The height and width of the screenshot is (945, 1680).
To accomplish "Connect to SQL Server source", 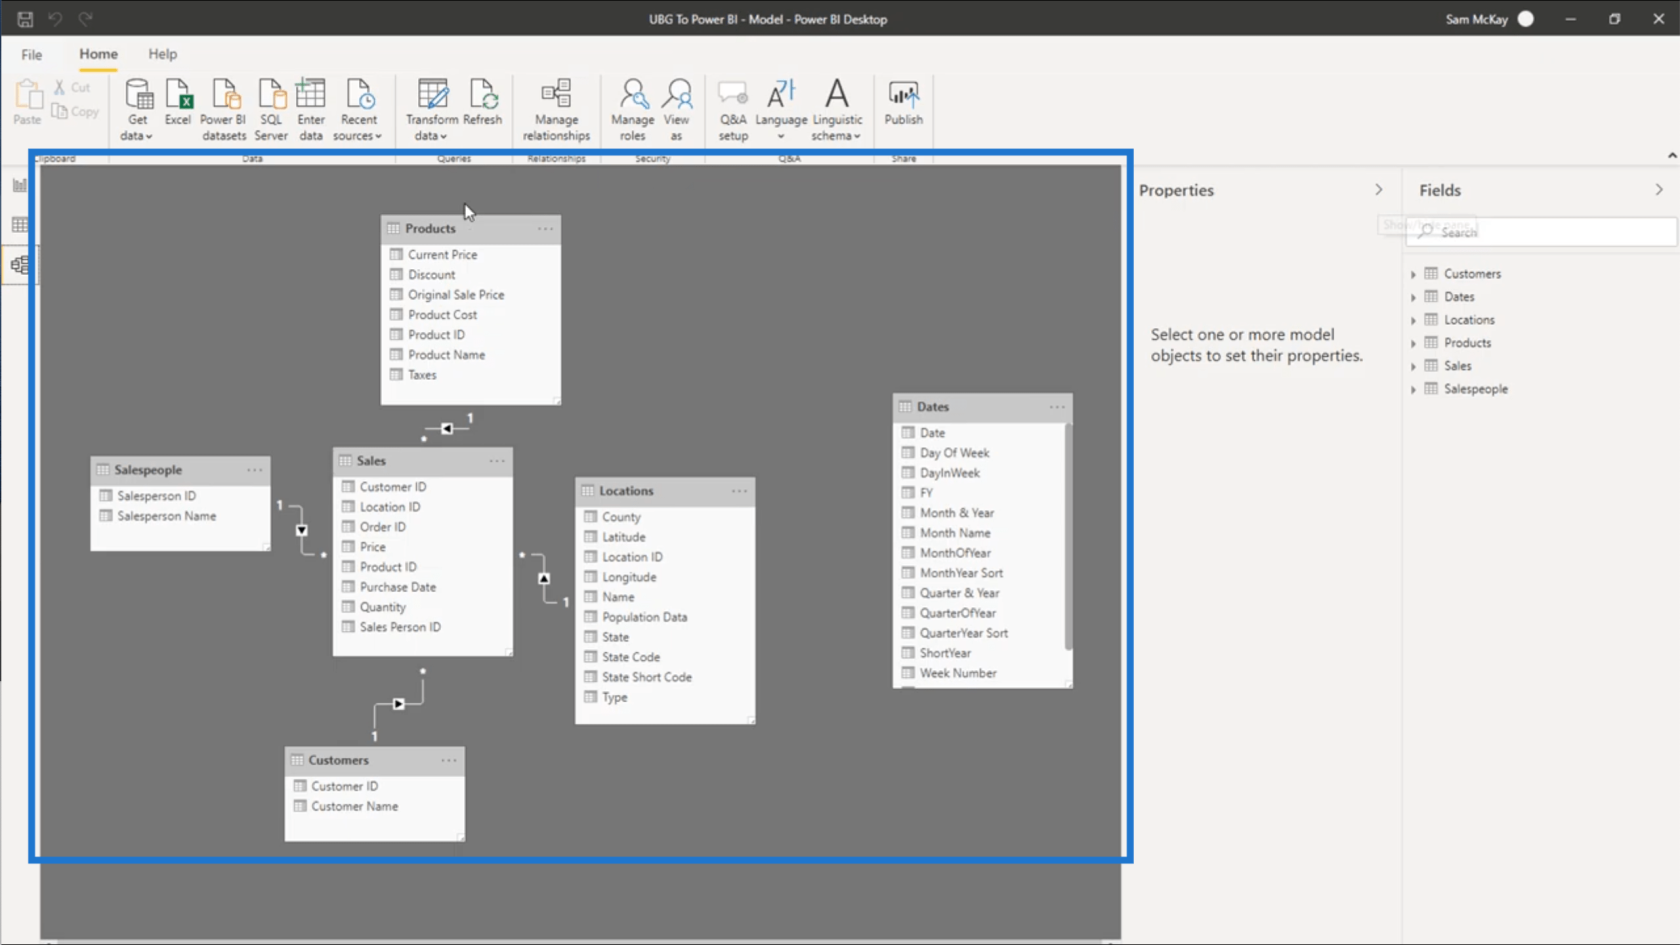I will tap(271, 109).
